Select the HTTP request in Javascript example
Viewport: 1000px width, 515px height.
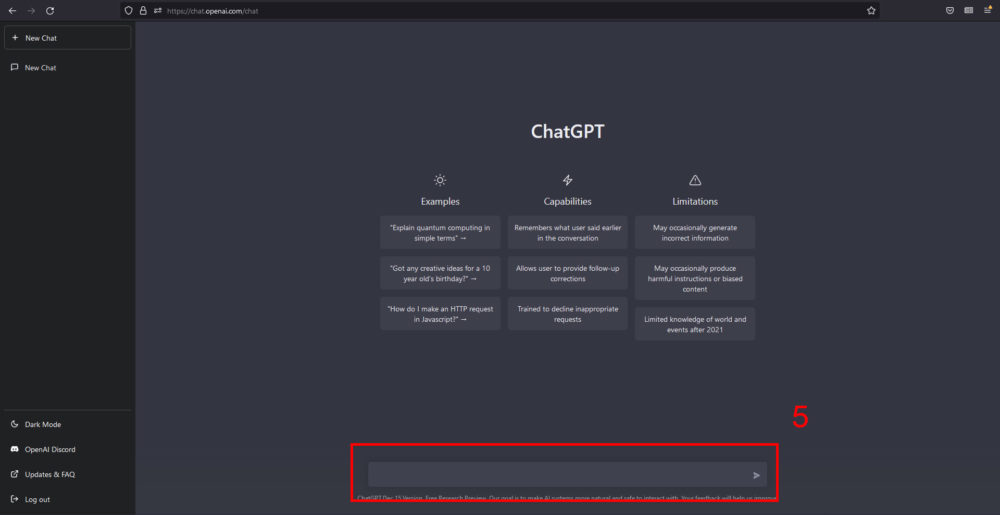click(x=440, y=314)
